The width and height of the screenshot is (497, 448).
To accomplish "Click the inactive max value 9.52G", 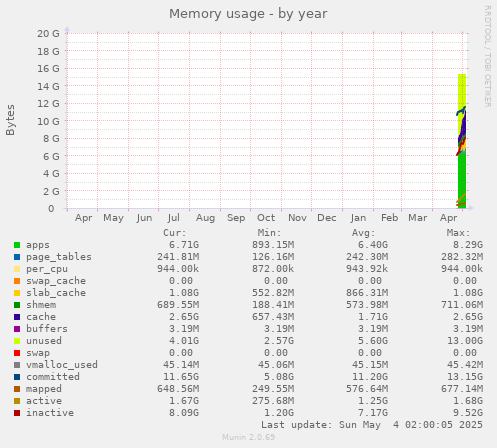I will (468, 413).
